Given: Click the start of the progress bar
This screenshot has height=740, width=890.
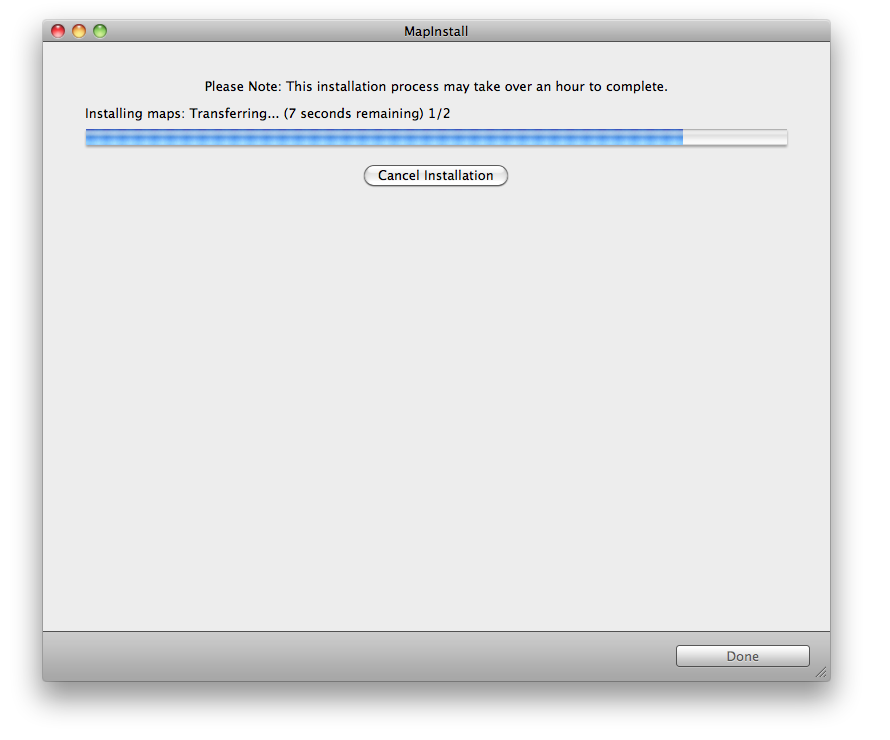Looking at the screenshot, I should point(90,138).
